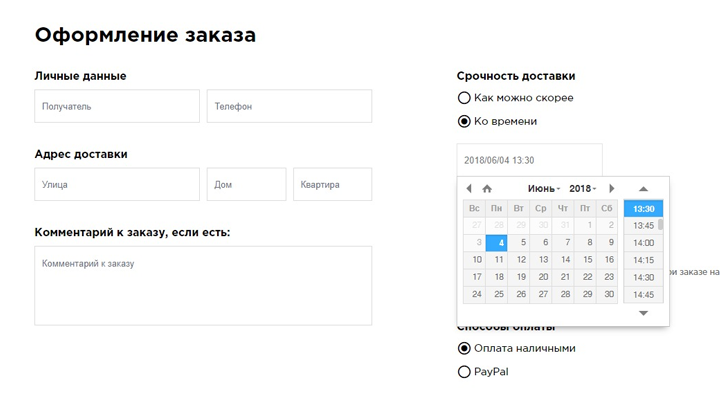Select June 29 in the bottom calendar row
The height and width of the screenshot is (407, 720).
pos(585,294)
